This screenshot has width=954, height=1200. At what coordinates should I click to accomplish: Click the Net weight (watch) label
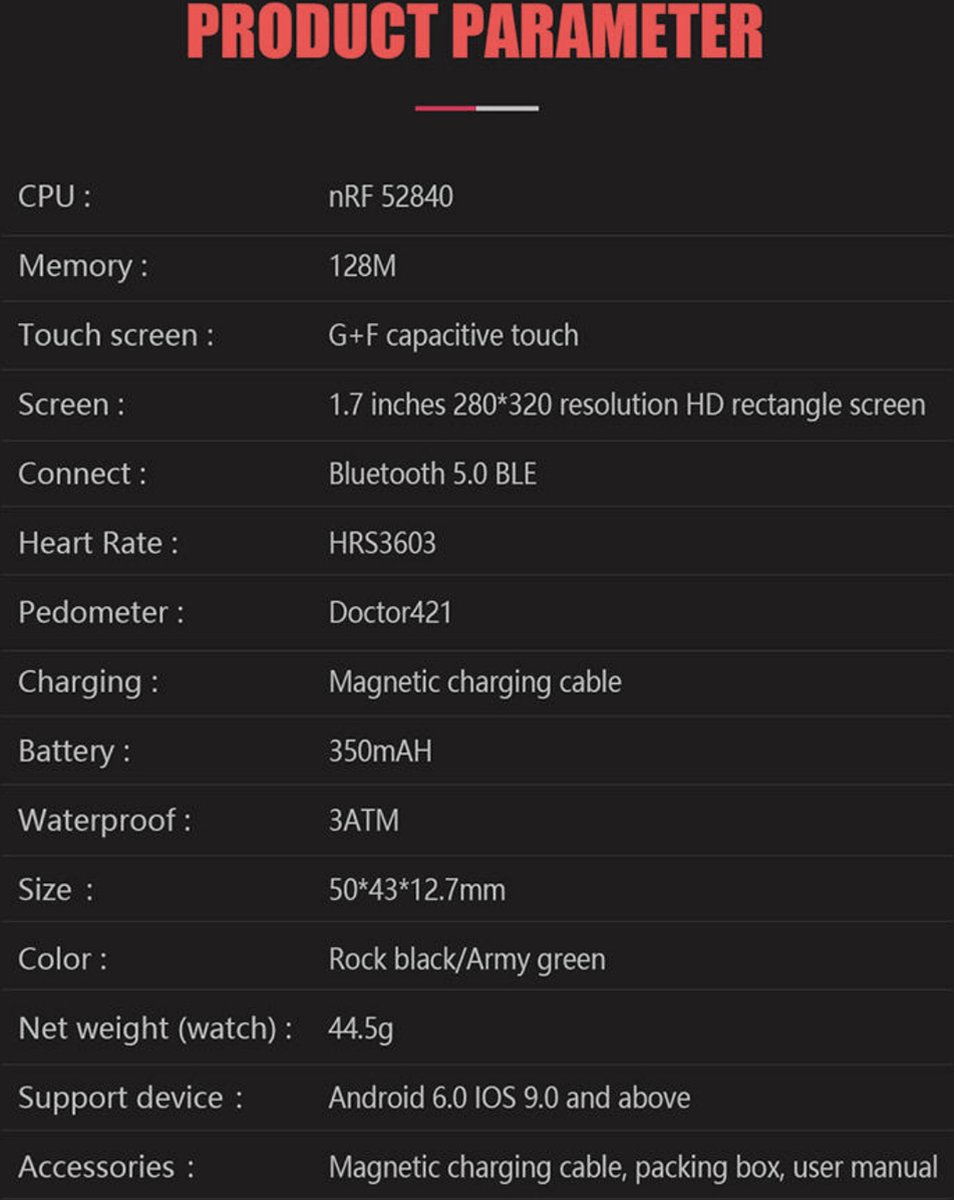tap(155, 1029)
